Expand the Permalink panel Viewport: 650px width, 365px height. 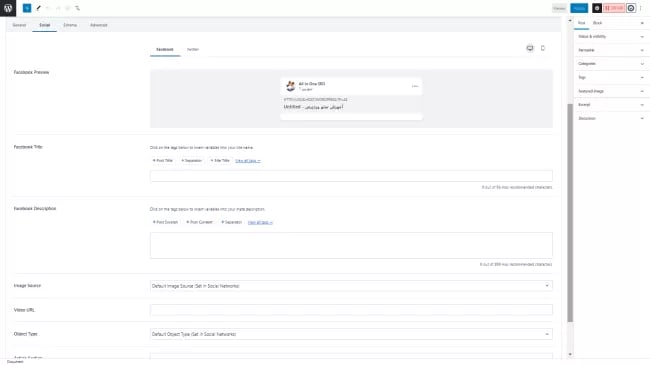(x=611, y=50)
